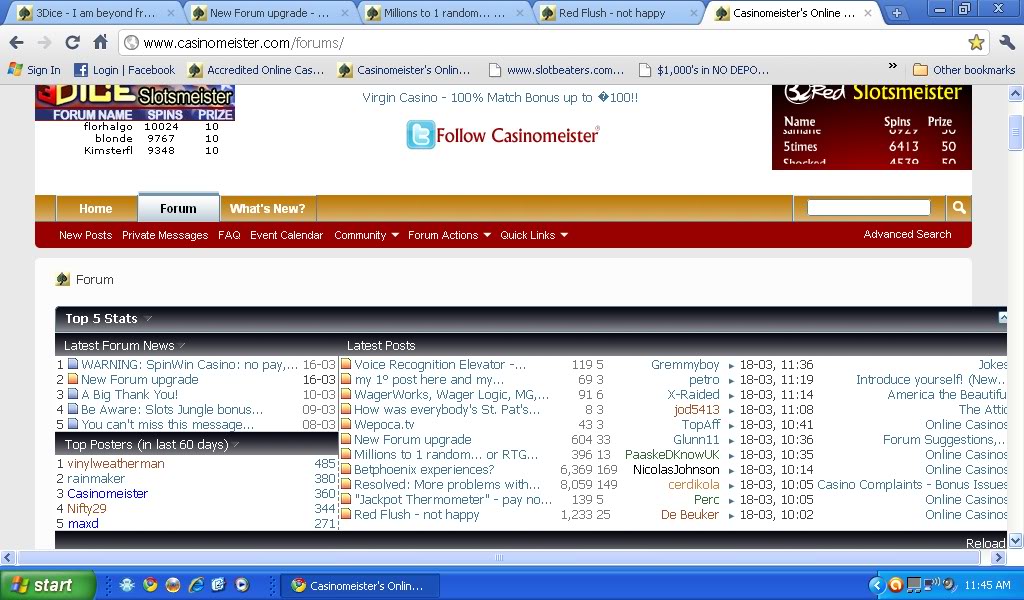Open Top Posters dropdown arrow

(x=236, y=445)
